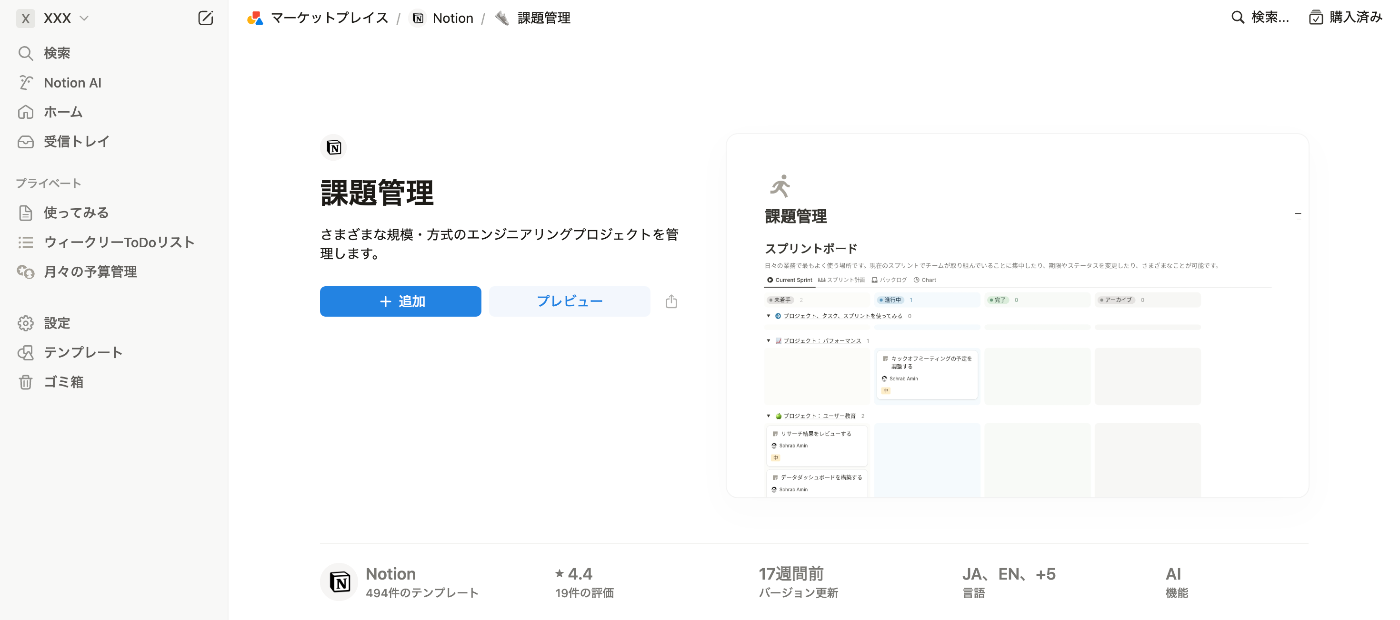Click the 4.4 star rating
The width and height of the screenshot is (1400, 620).
click(574, 574)
